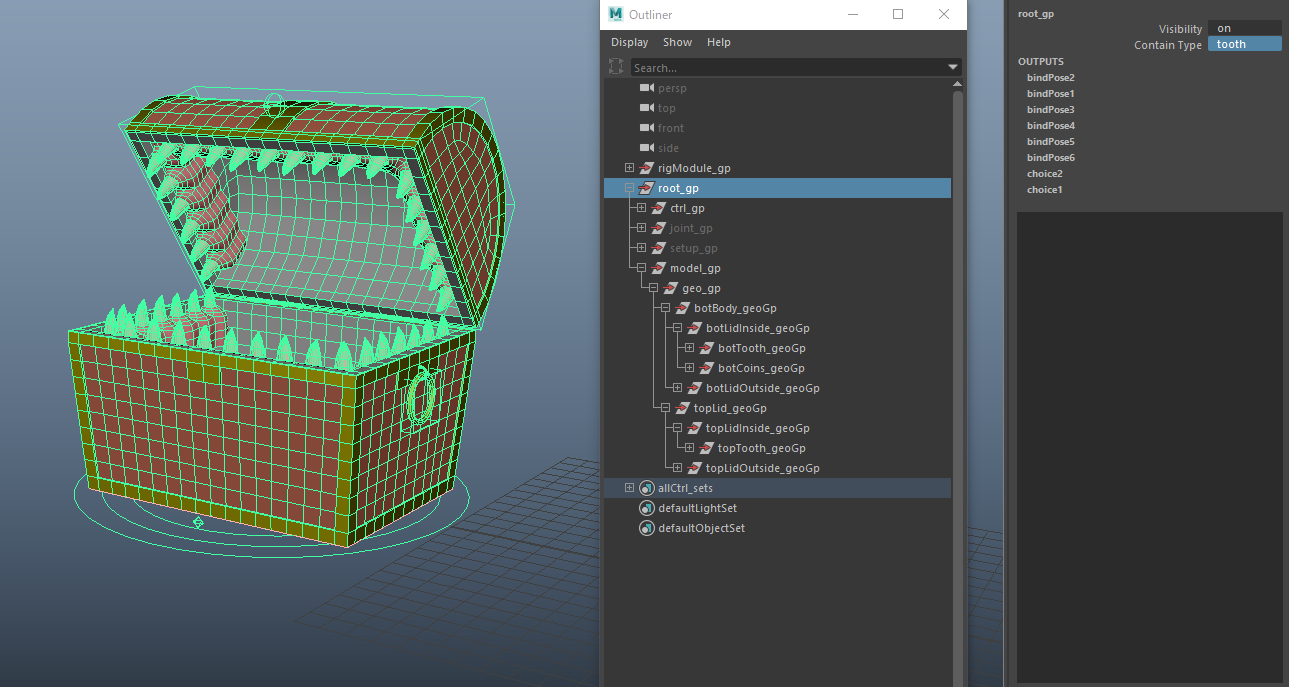Click the botCoins_geoGp transform icon
This screenshot has width=1289, height=687.
click(706, 368)
